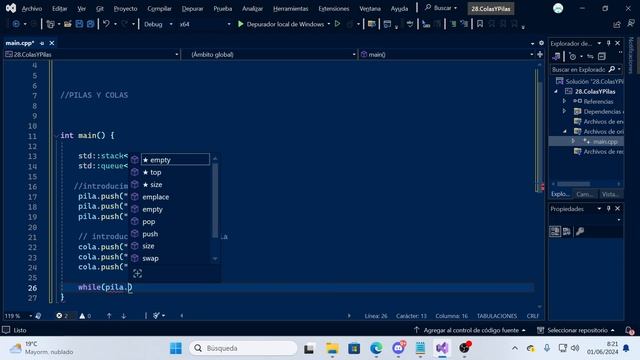The image size is (640, 360).
Task: Click the Collapse All icon in Solution Explorer
Action: [602, 56]
